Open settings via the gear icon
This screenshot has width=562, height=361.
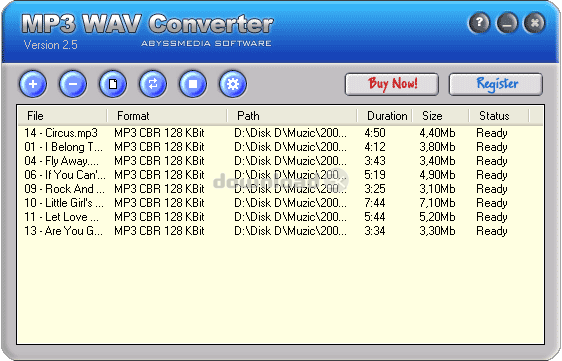[233, 84]
